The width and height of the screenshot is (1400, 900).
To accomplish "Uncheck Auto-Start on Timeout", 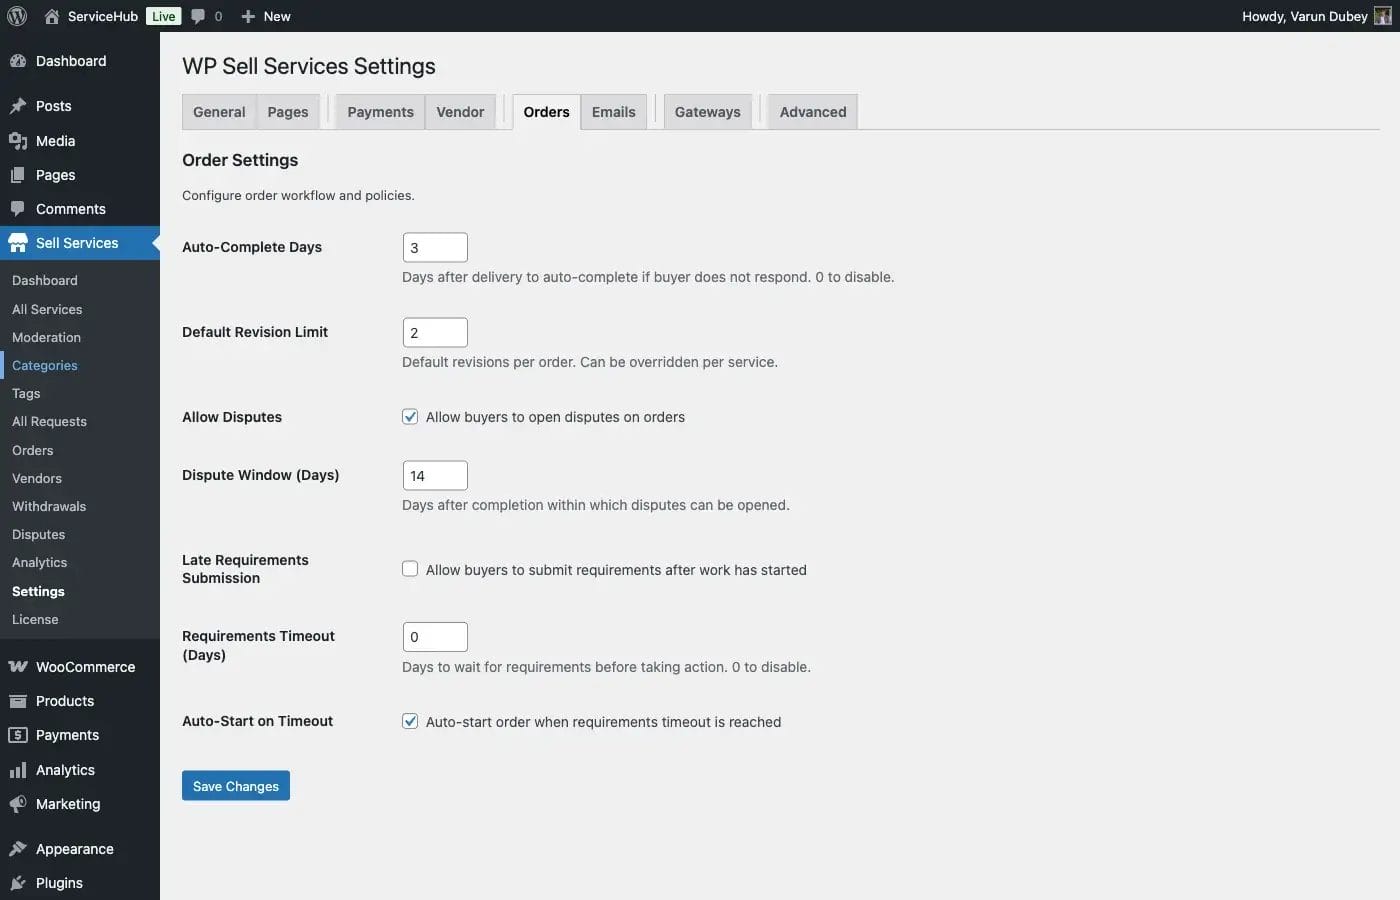I will point(410,720).
